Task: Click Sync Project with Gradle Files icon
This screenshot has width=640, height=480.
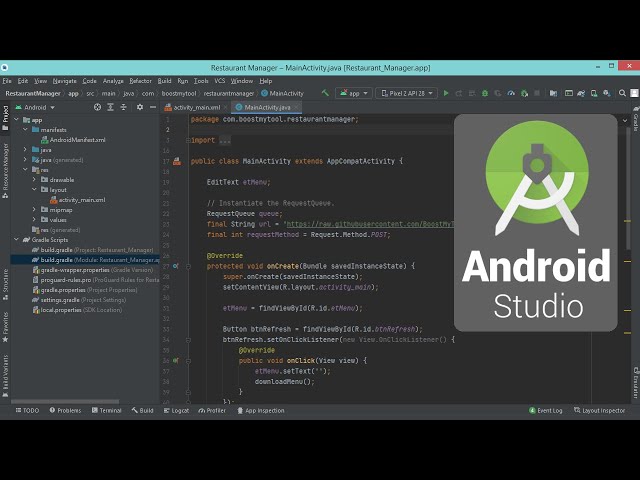Action: click(x=581, y=93)
